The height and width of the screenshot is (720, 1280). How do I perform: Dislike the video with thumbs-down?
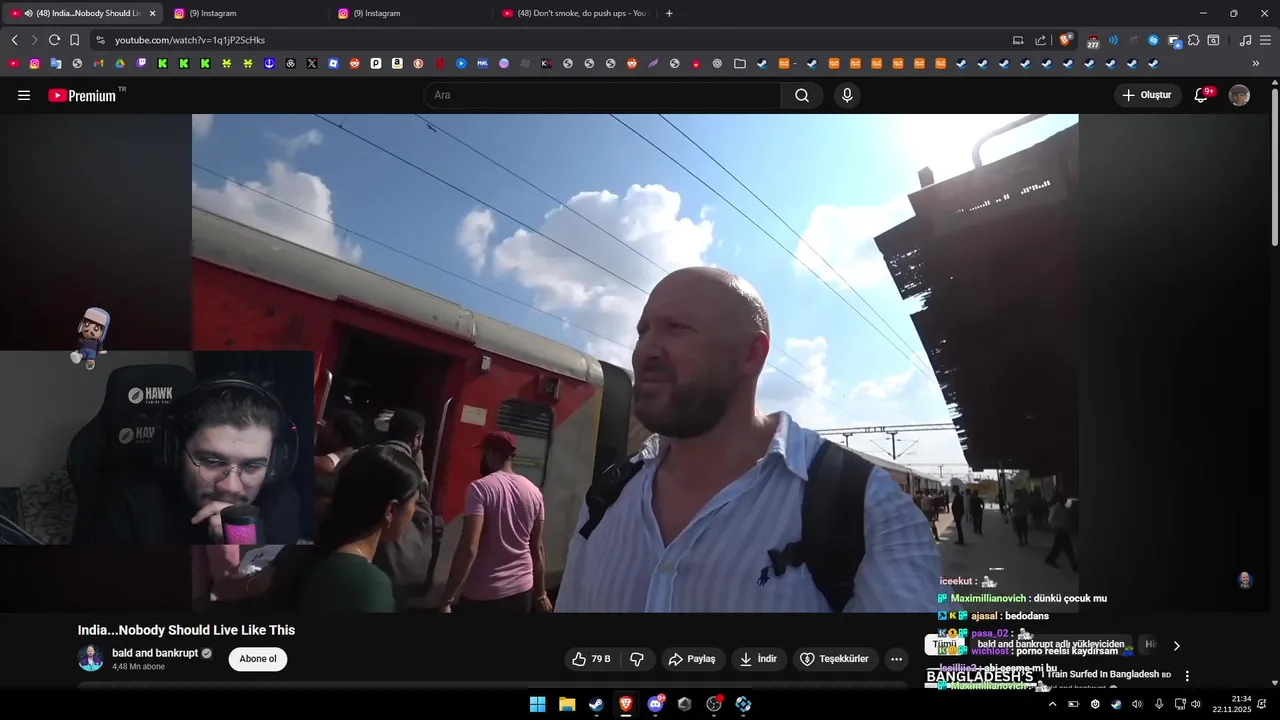pyautogui.click(x=637, y=659)
